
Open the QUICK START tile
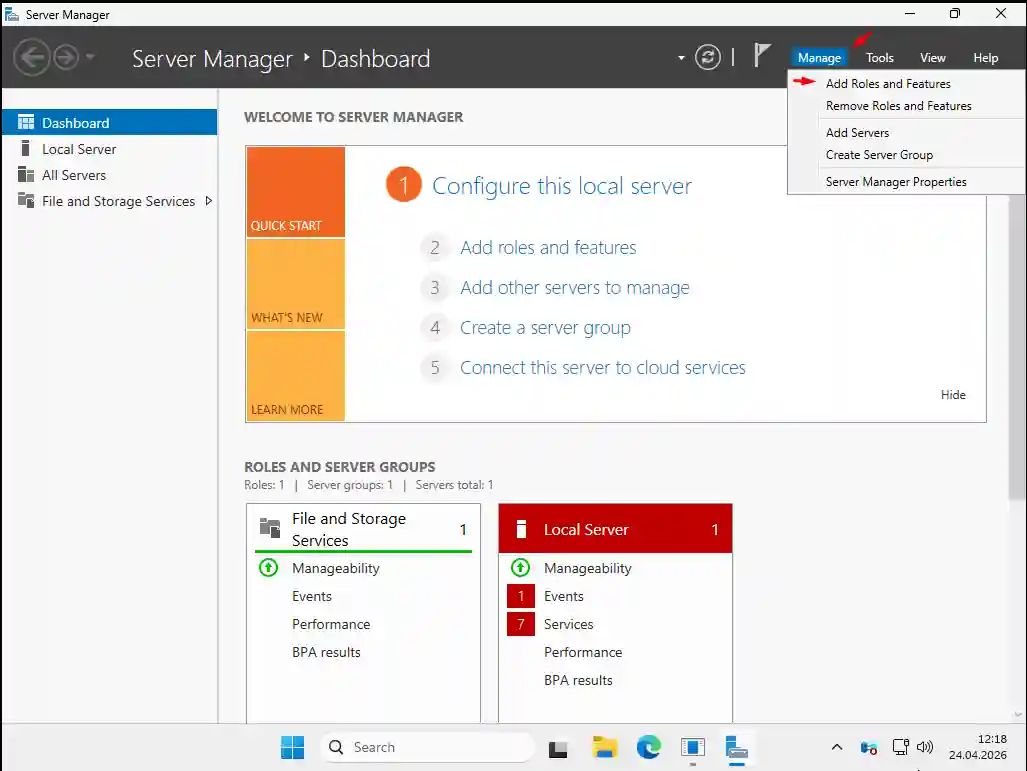295,191
